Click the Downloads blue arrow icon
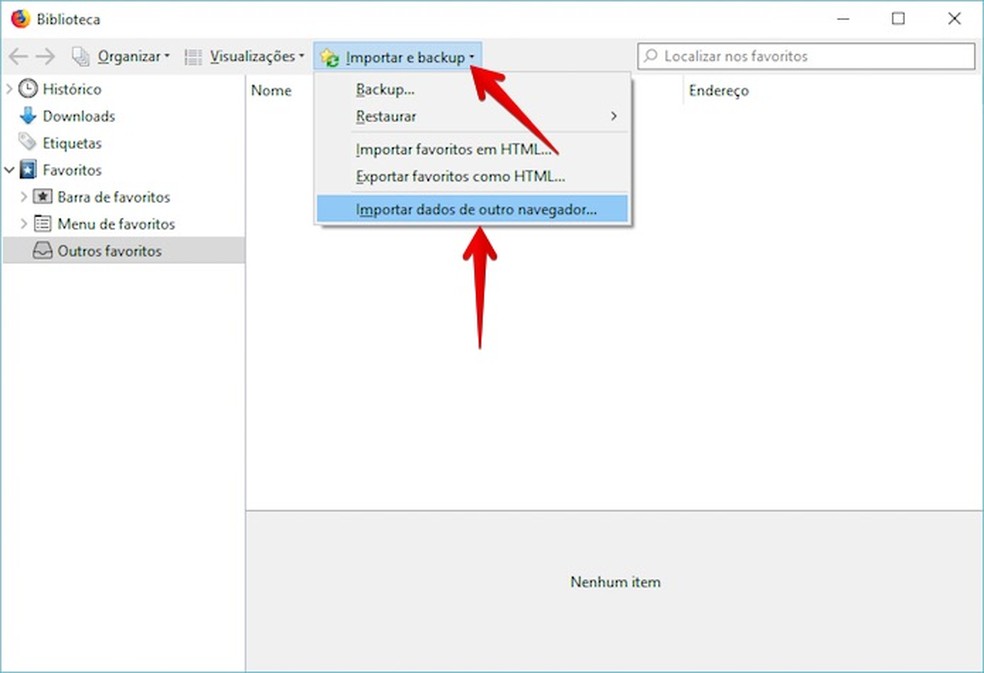Screen dimensions: 984x673 pyautogui.click(x=28, y=116)
